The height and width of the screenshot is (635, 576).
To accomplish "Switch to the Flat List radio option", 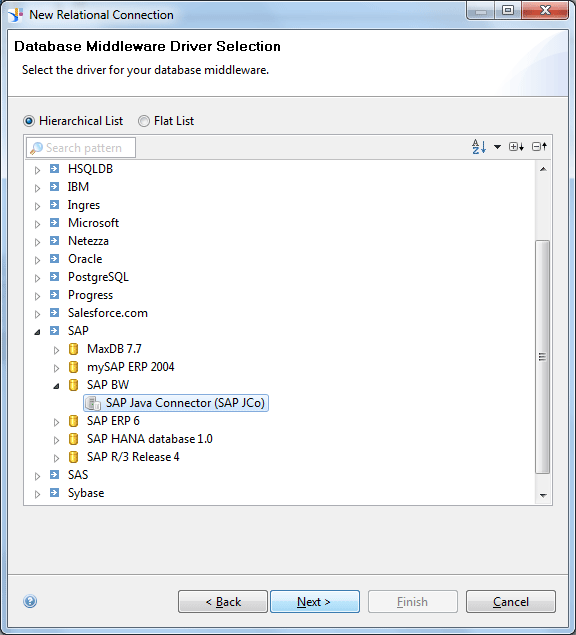I will click(144, 121).
